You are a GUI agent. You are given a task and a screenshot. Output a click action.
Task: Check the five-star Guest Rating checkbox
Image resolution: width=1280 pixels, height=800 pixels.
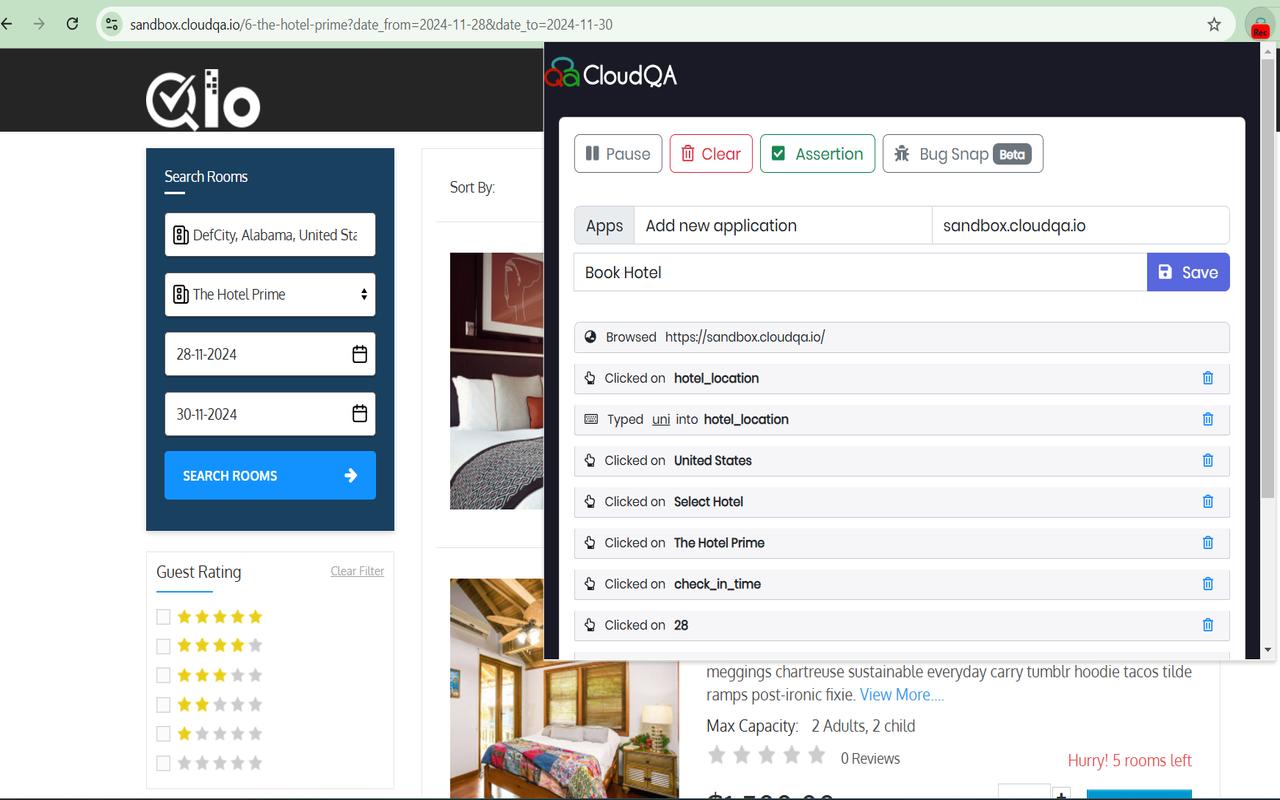pos(163,616)
